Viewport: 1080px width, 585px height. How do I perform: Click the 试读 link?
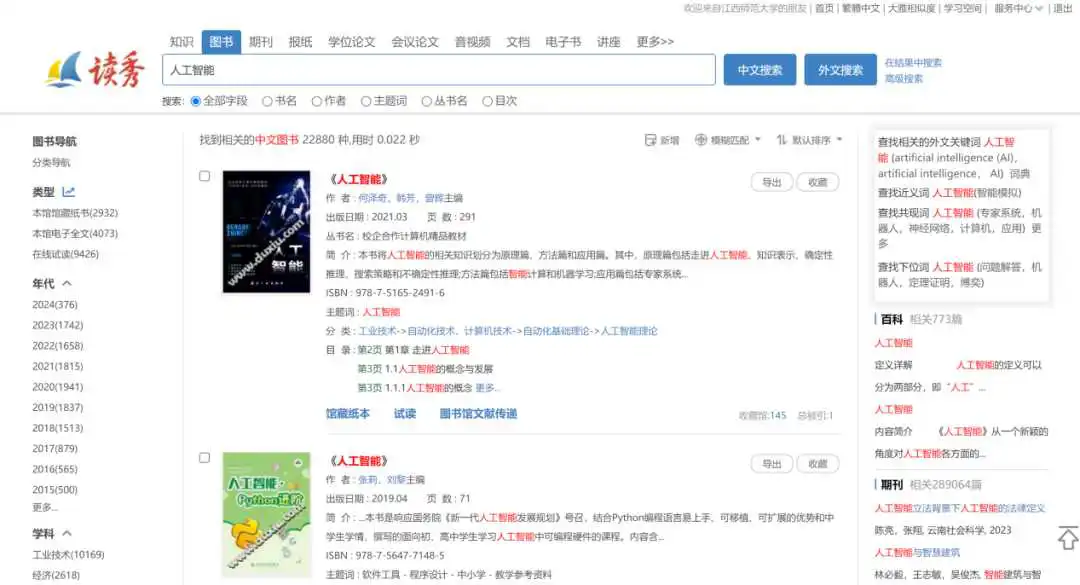(x=405, y=413)
